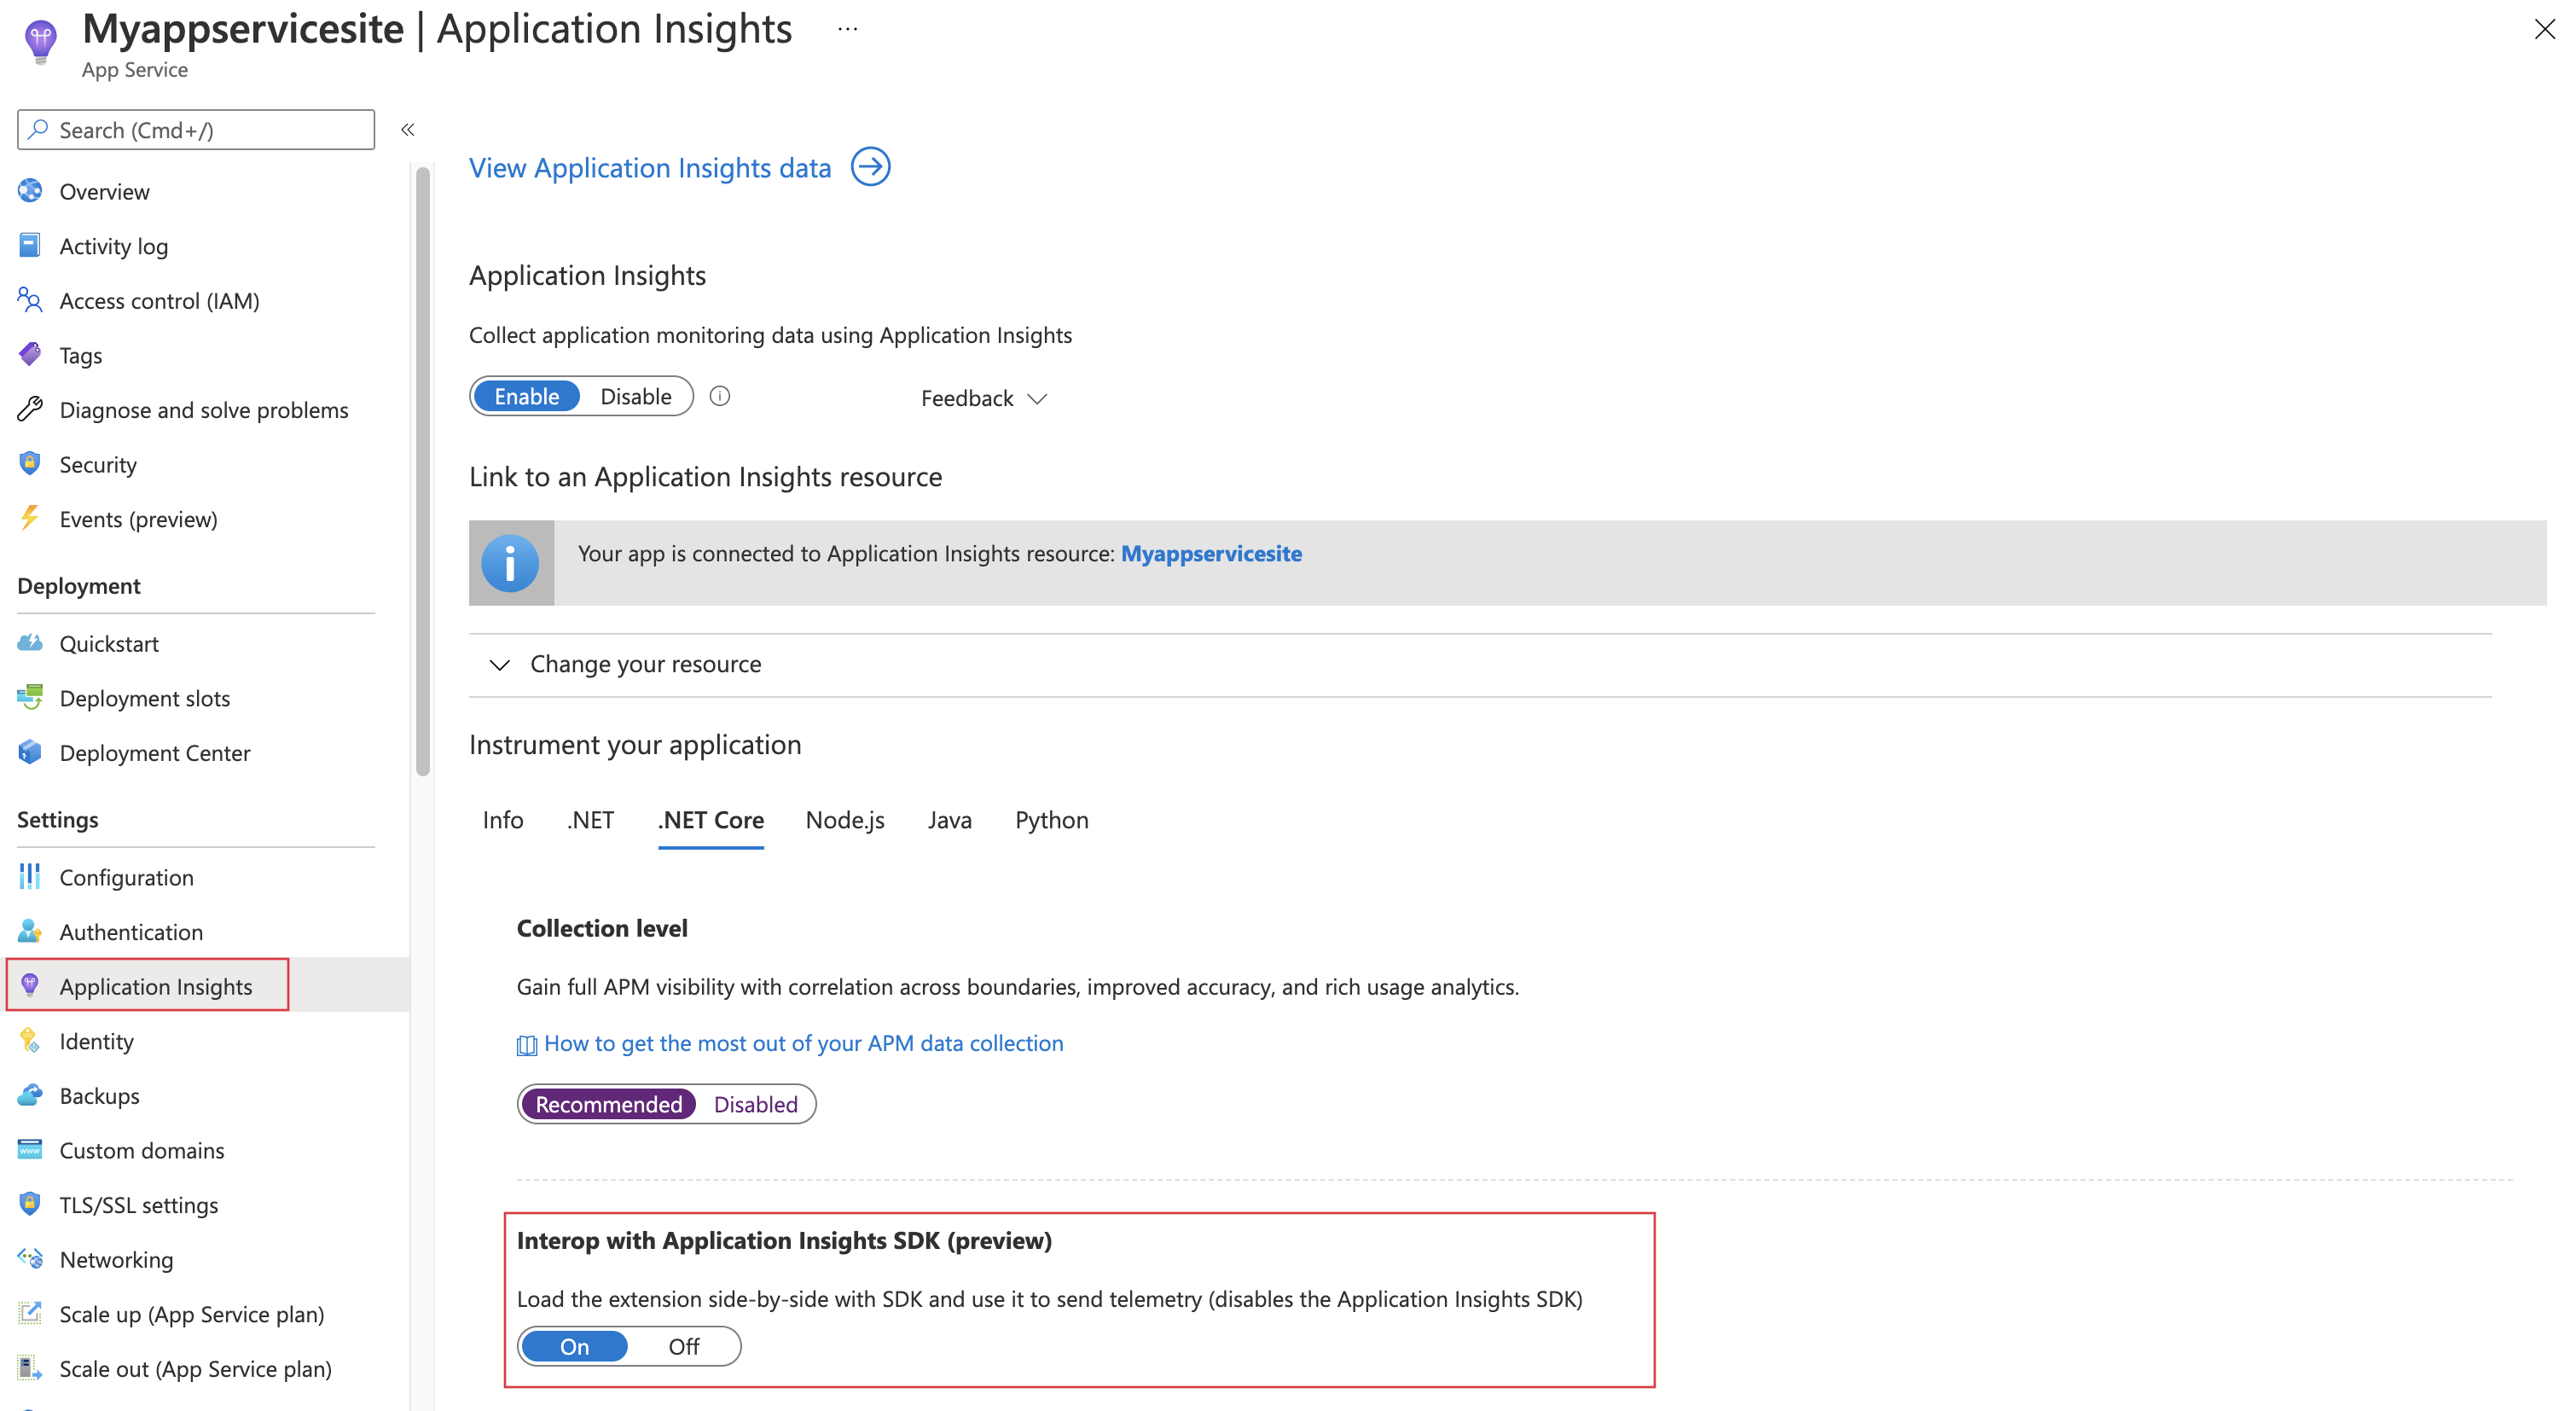Collapse the left navigation panel
This screenshot has height=1411, width=2576.
(409, 131)
